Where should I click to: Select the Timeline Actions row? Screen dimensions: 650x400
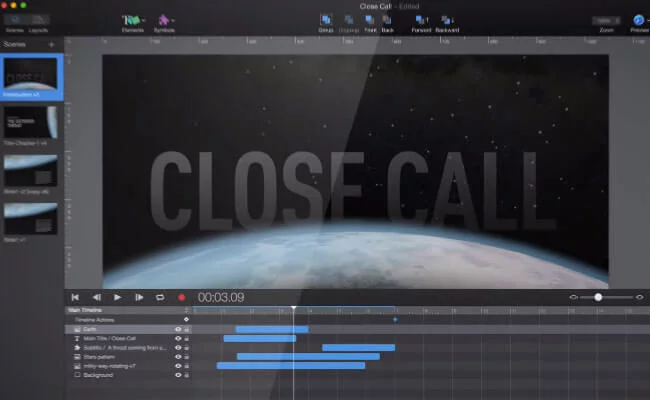129,320
